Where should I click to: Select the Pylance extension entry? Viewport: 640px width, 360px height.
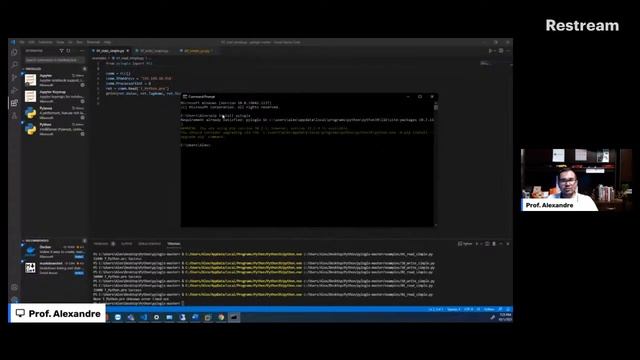[54, 113]
